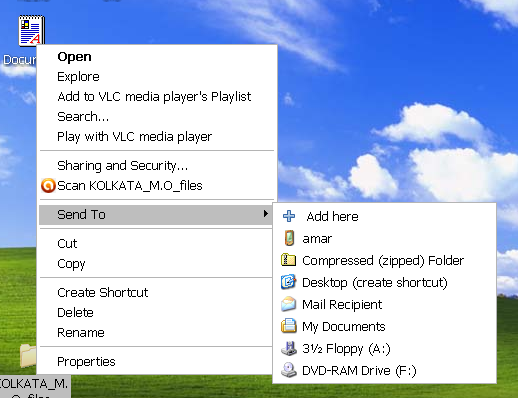Click the Desktop (create shortcut) icon
Screen dimensions: 518x398
(288, 282)
